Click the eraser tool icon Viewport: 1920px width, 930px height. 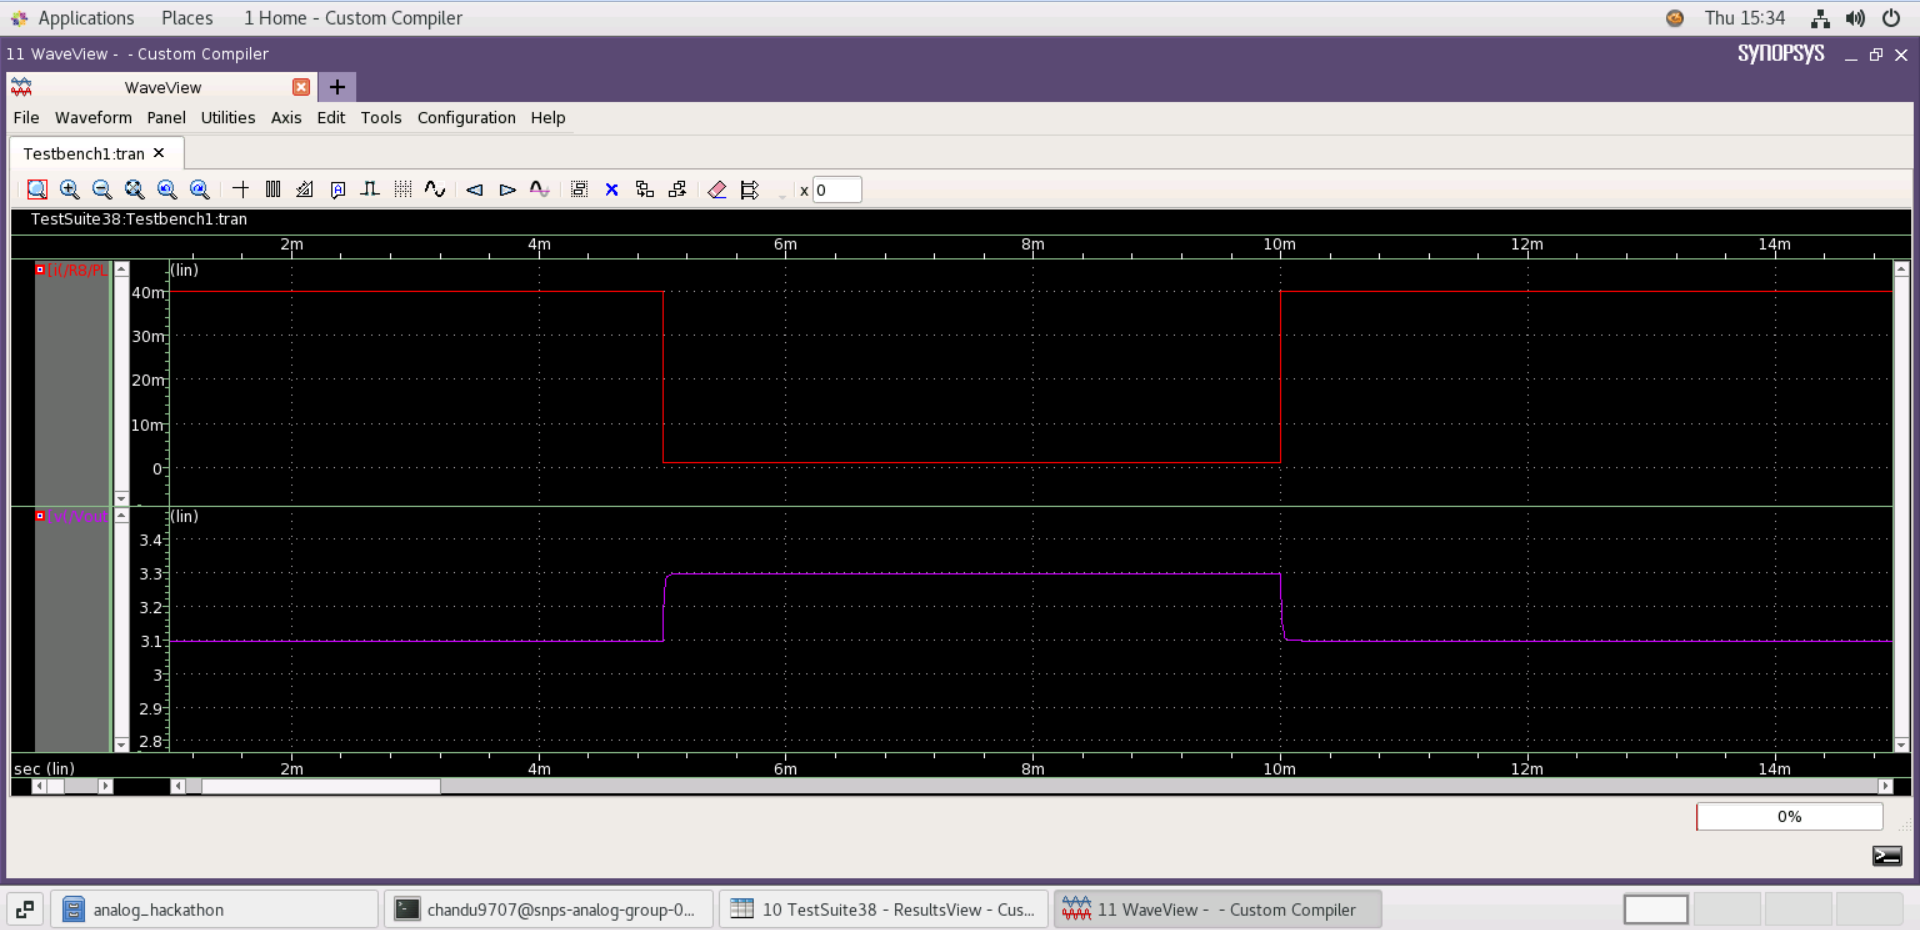click(716, 189)
